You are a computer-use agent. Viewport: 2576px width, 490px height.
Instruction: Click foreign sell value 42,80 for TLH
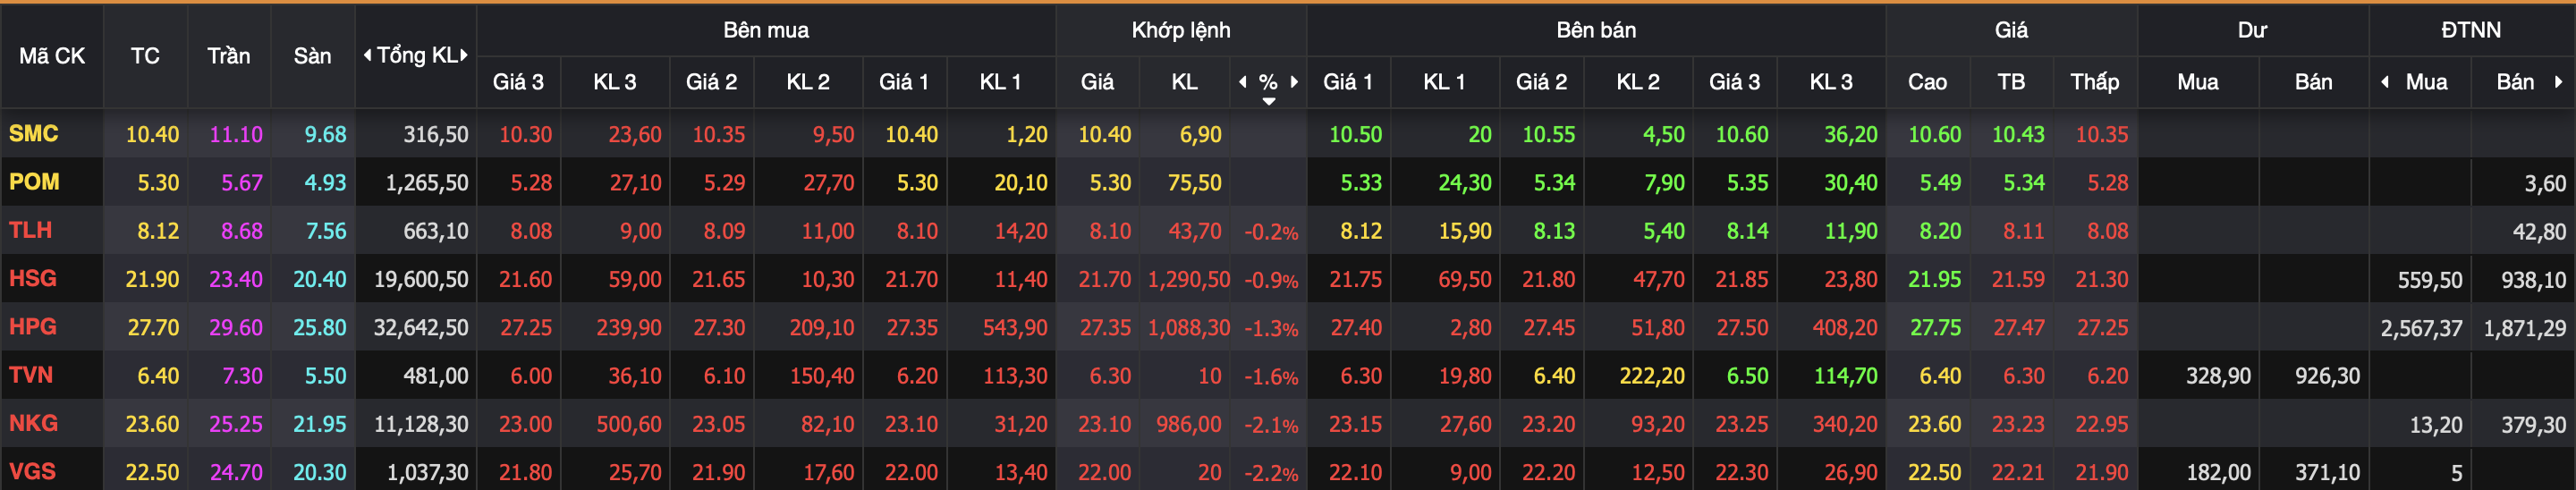coord(2539,232)
